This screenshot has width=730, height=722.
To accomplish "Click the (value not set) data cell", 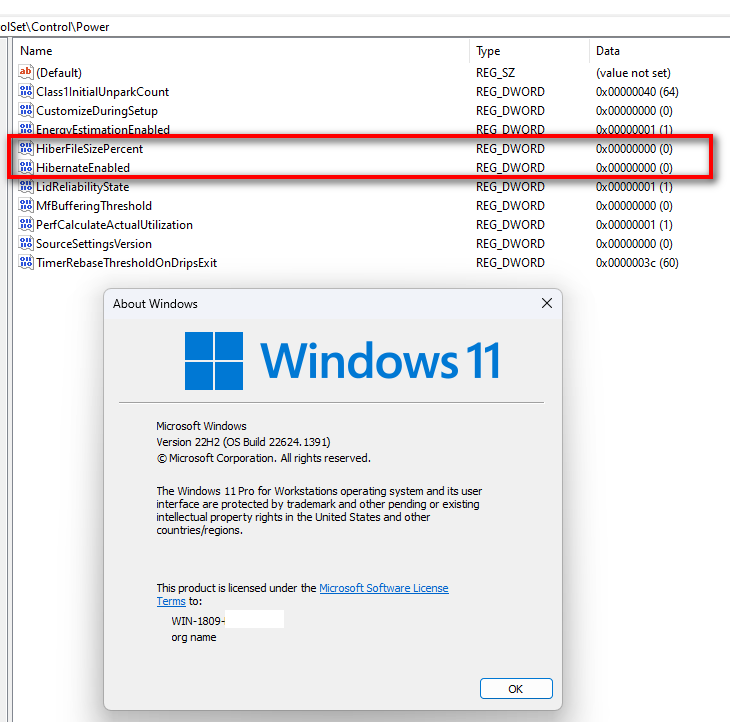I will coord(633,73).
